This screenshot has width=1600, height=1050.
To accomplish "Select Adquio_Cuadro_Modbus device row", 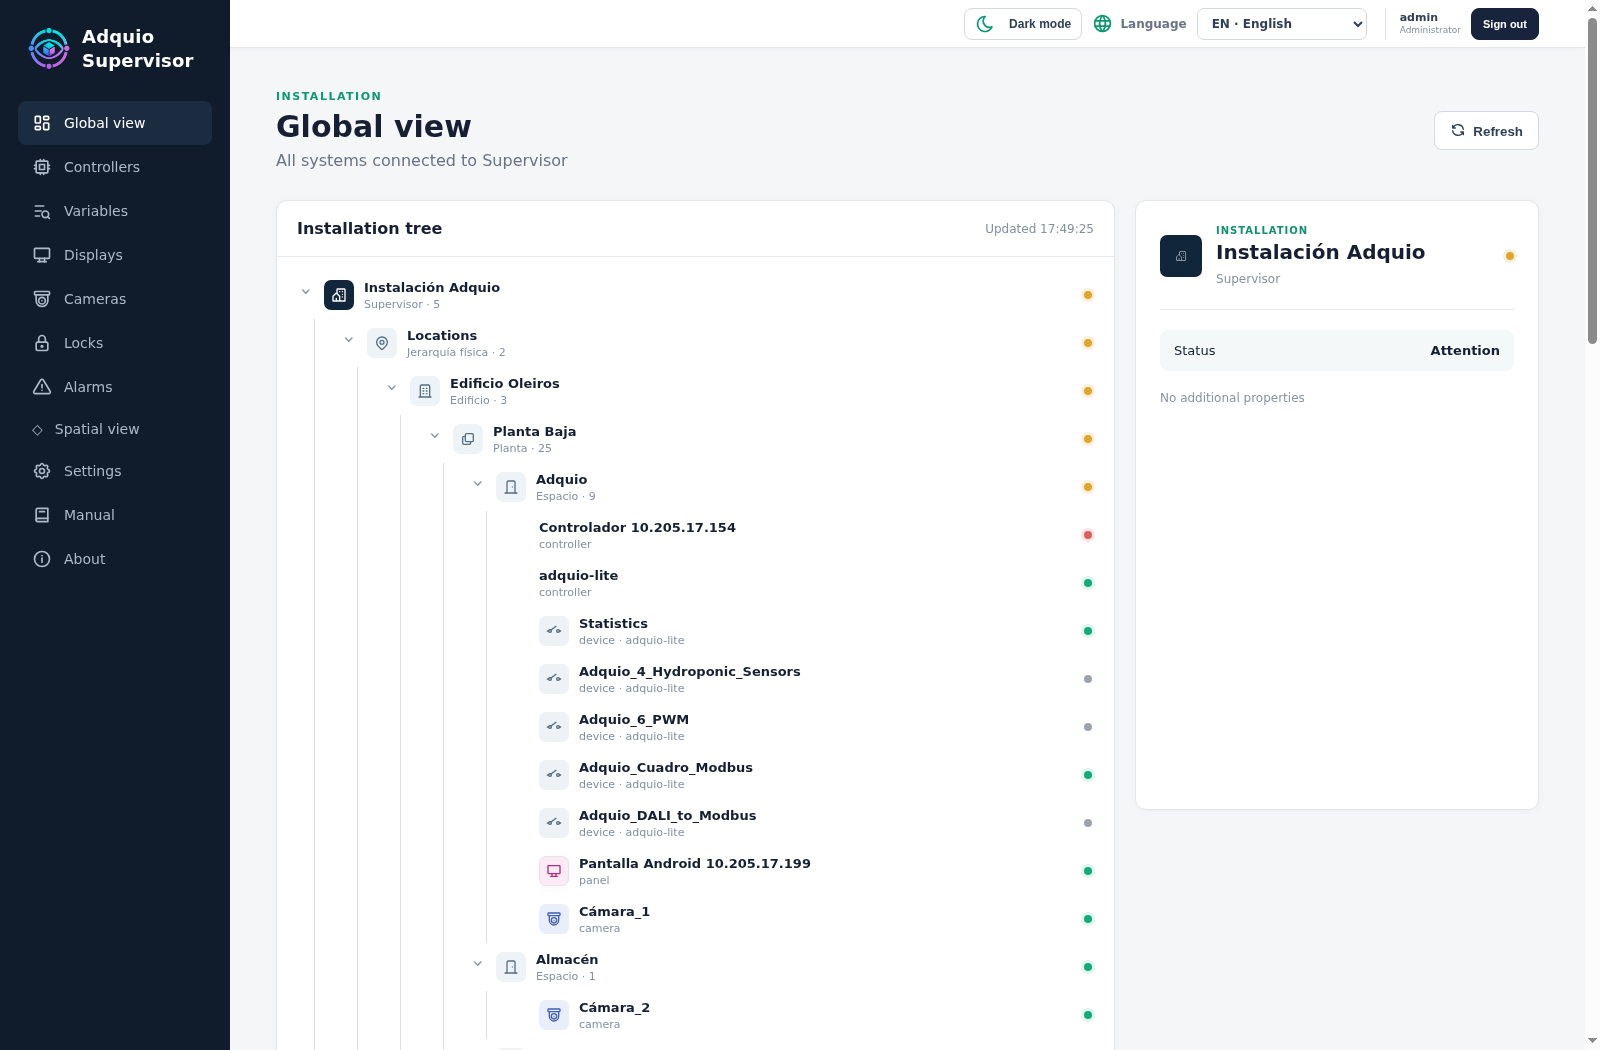I will (x=816, y=775).
